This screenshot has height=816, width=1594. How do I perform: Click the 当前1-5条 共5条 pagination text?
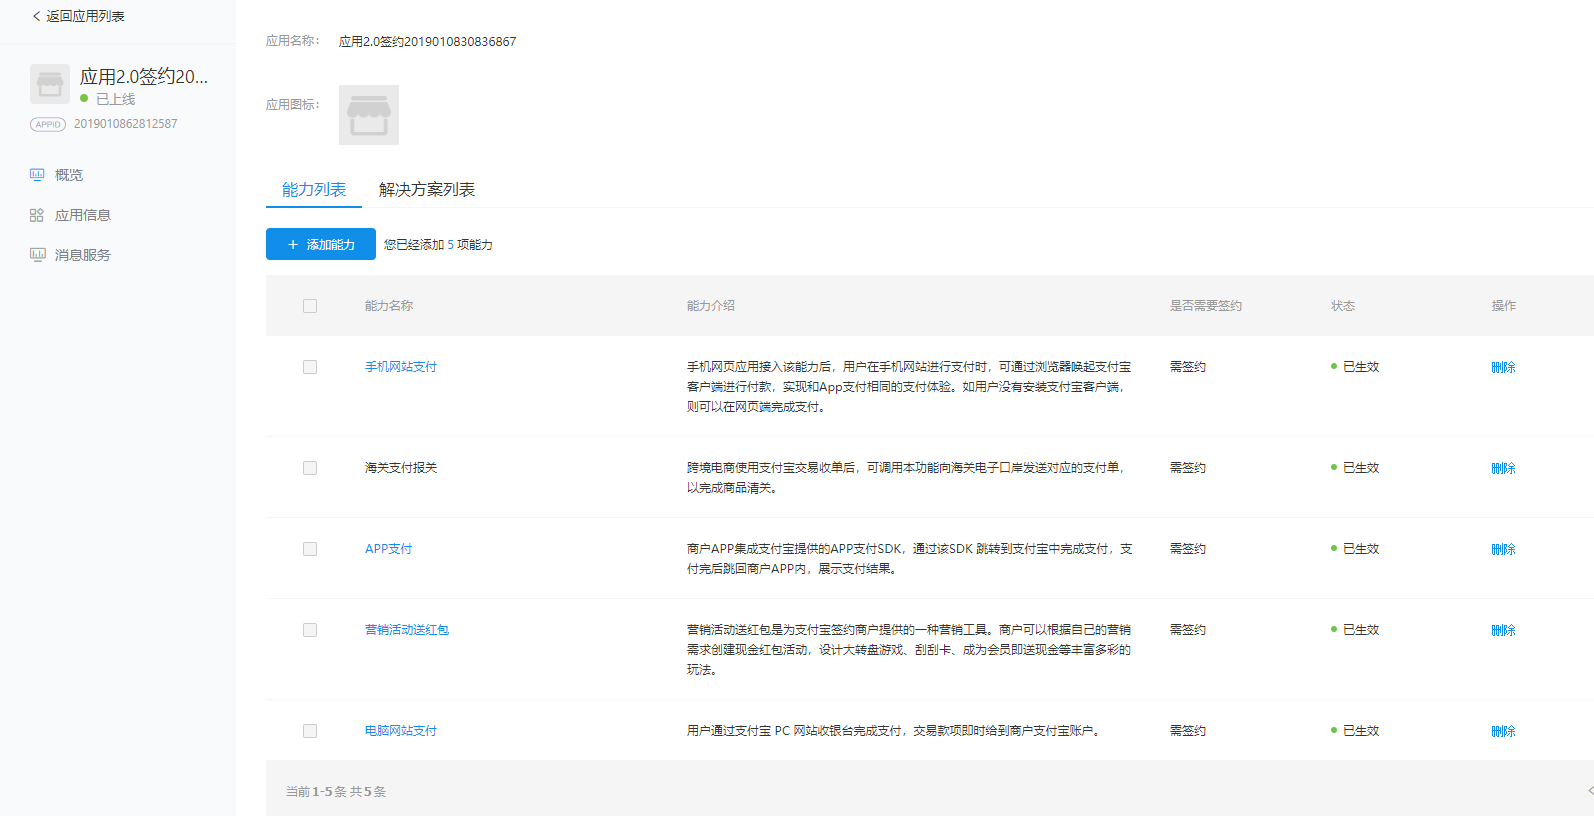336,792
